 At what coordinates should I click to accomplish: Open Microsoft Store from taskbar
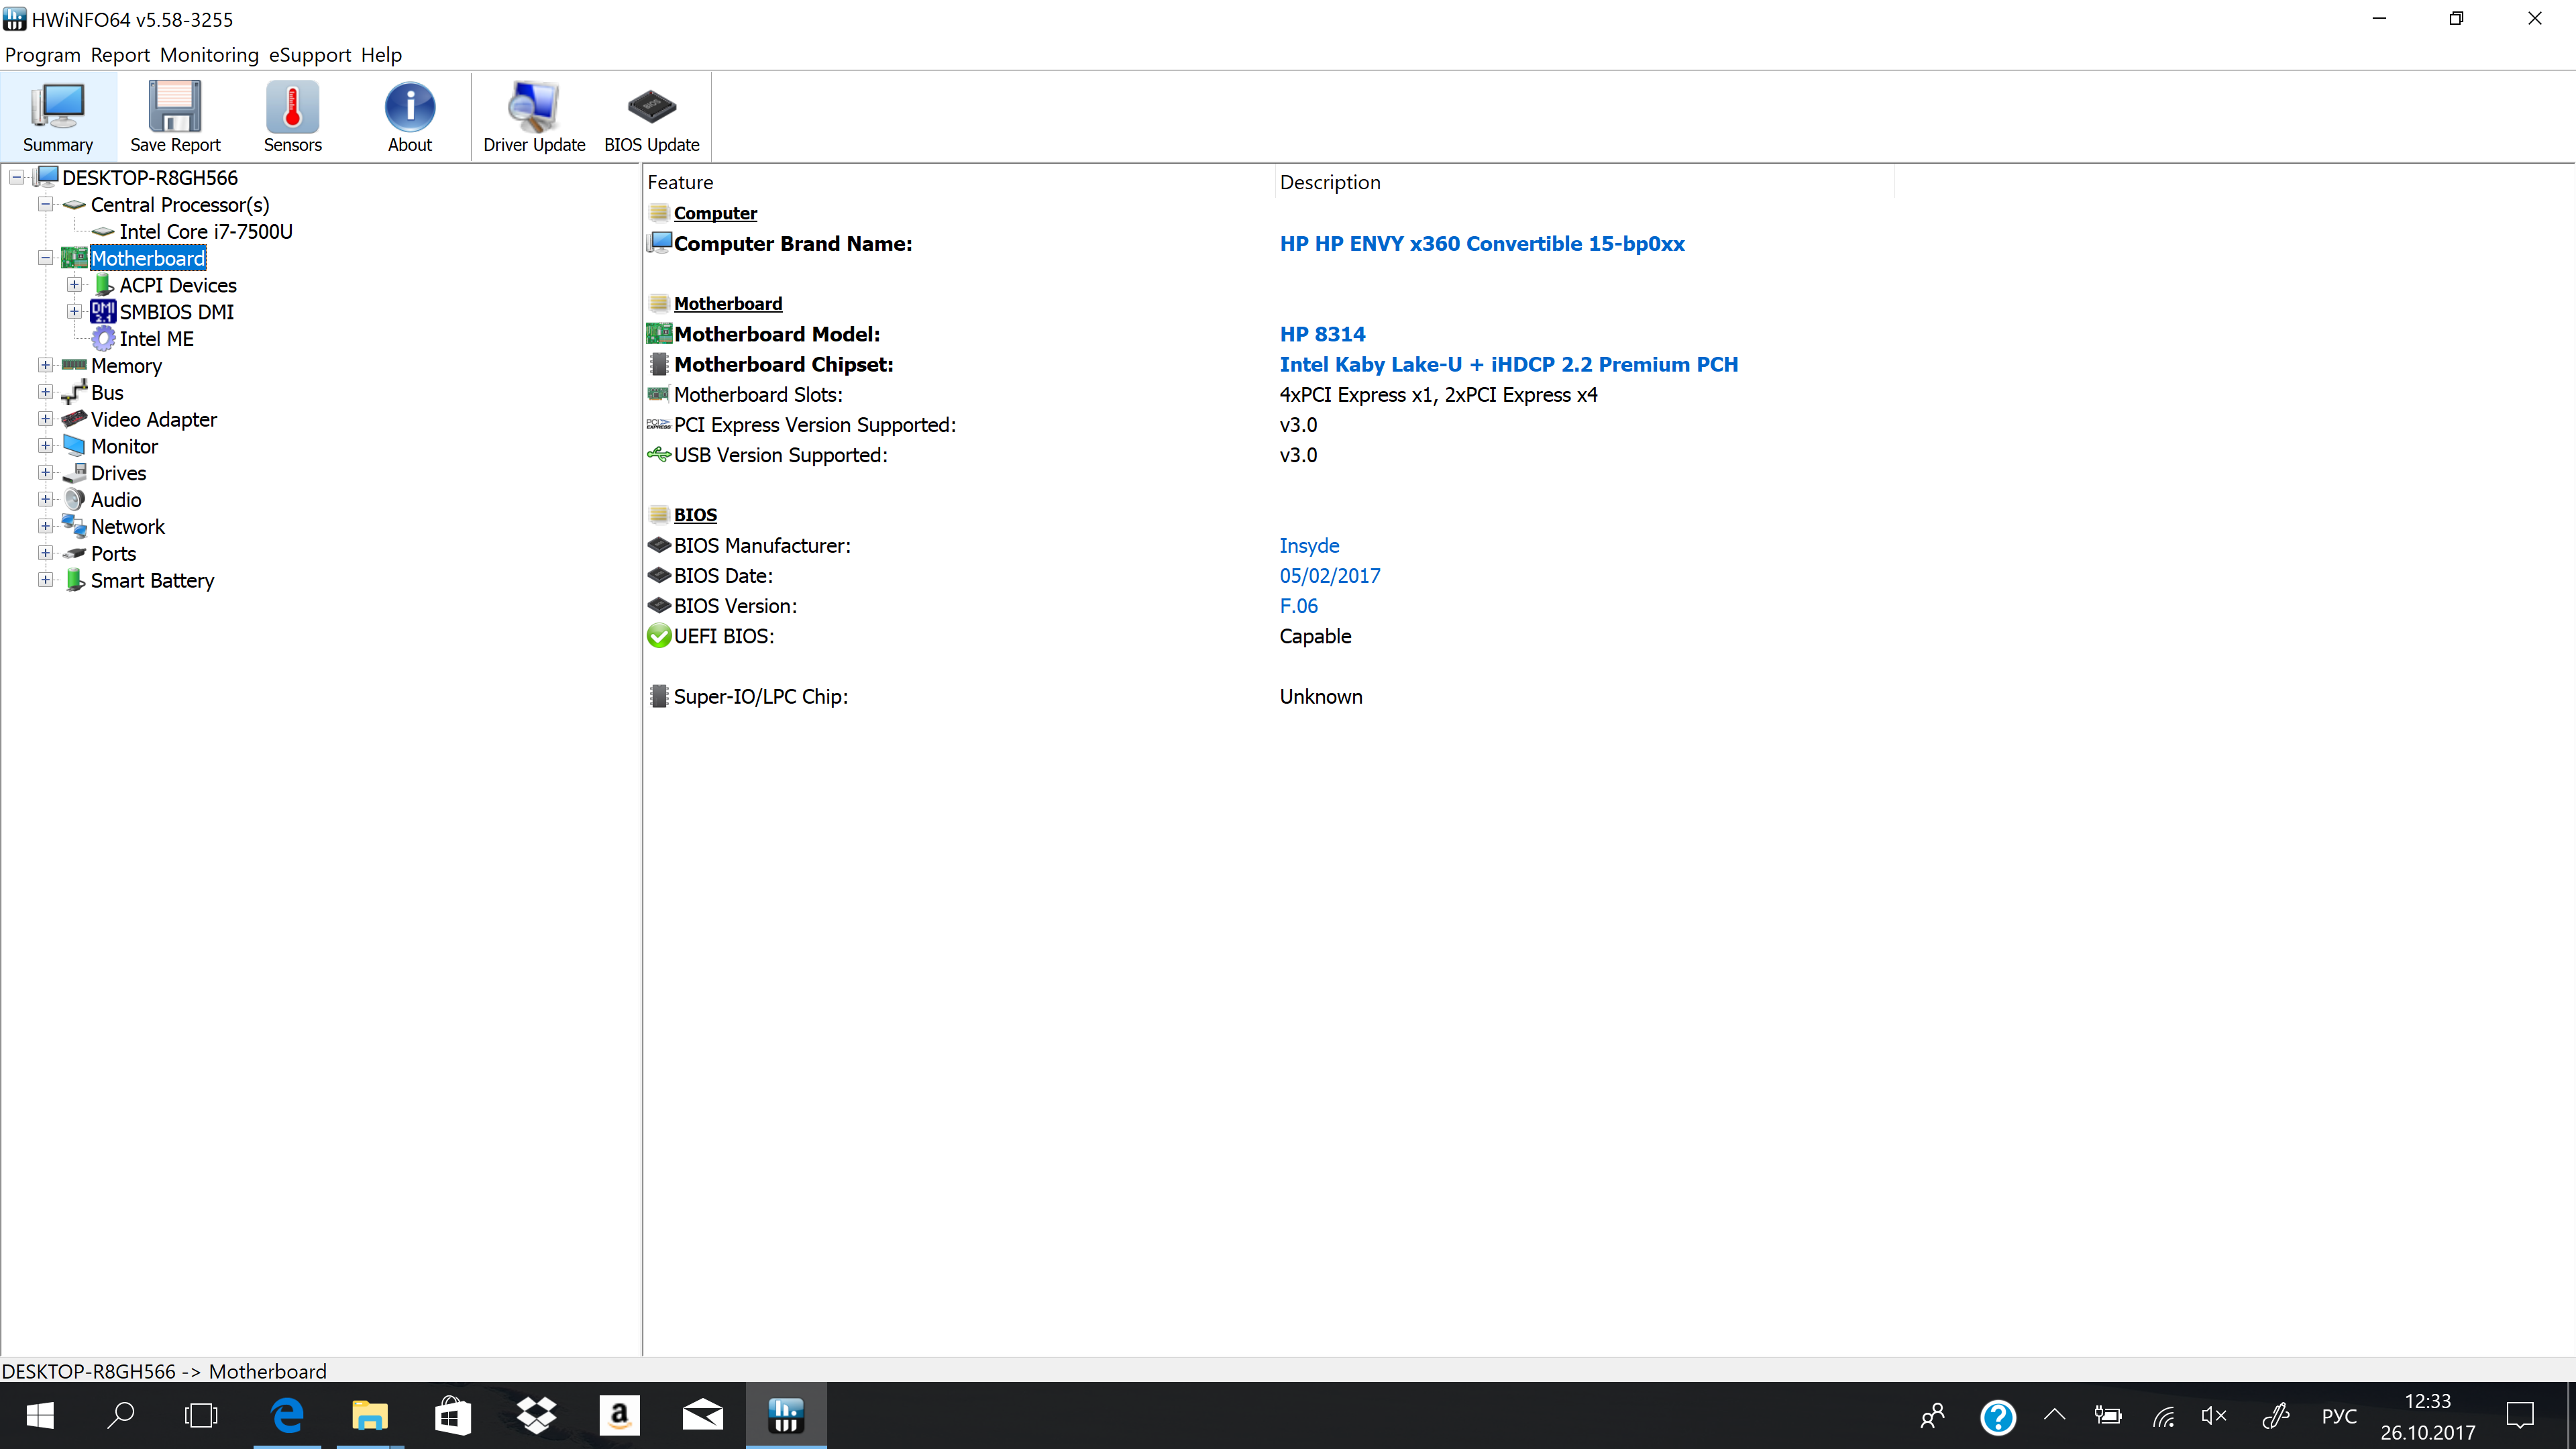pos(453,1415)
